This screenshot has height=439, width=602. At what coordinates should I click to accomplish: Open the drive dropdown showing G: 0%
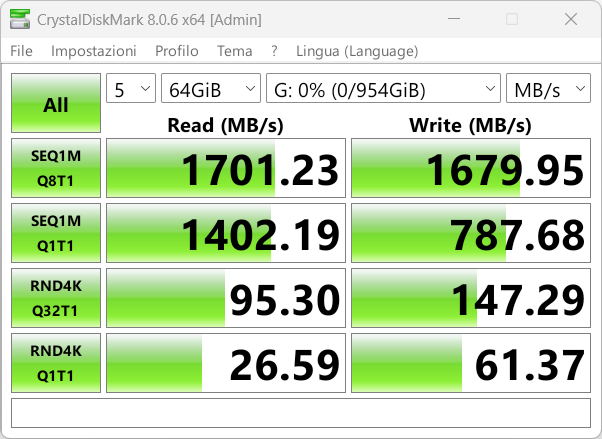point(384,88)
